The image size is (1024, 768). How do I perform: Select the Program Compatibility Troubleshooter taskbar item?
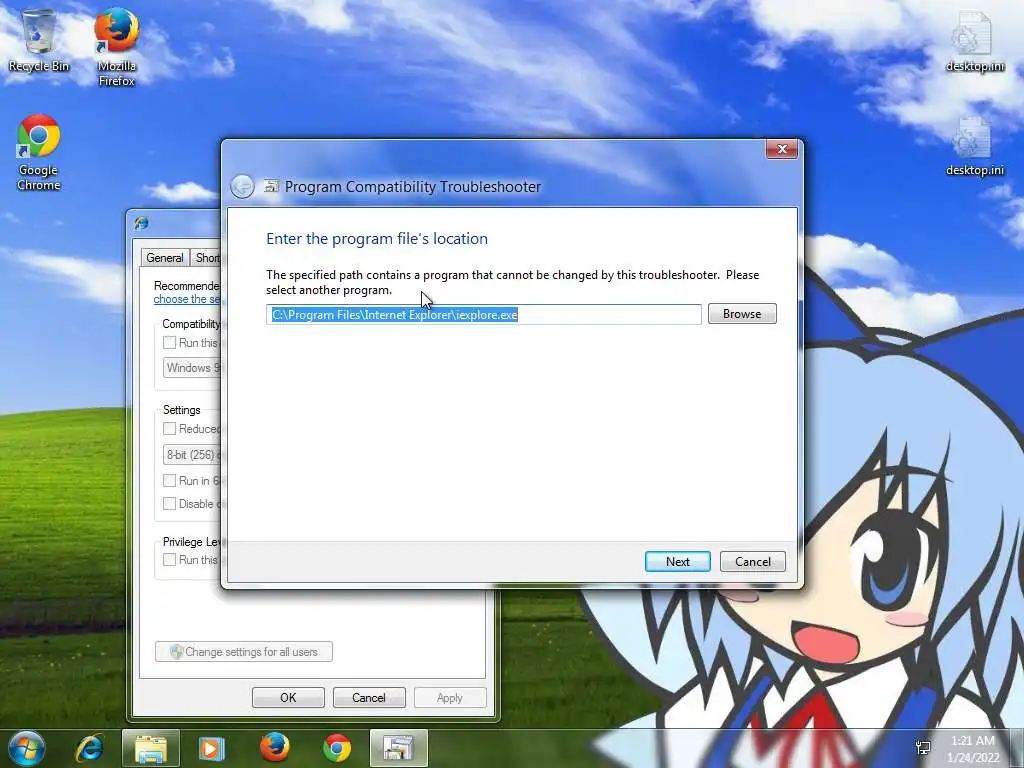click(398, 748)
